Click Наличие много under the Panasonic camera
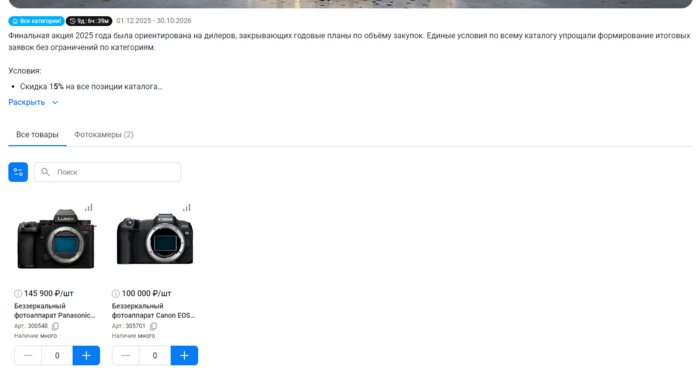 click(x=36, y=336)
